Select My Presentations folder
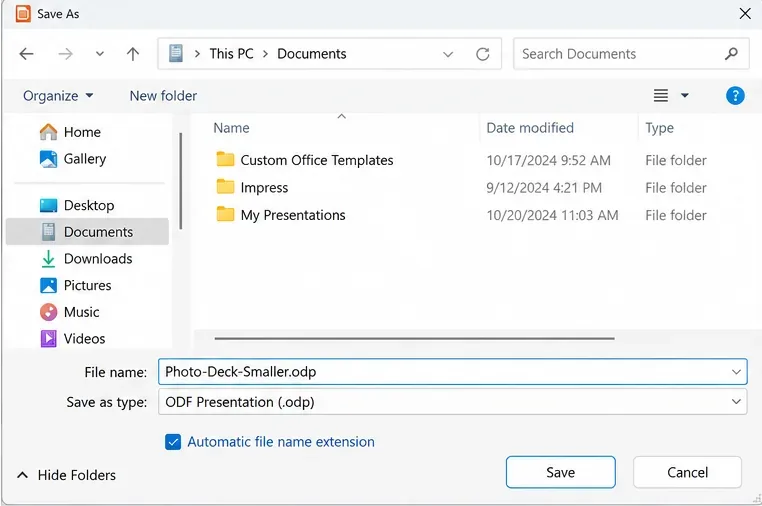This screenshot has width=762, height=506. (x=293, y=215)
